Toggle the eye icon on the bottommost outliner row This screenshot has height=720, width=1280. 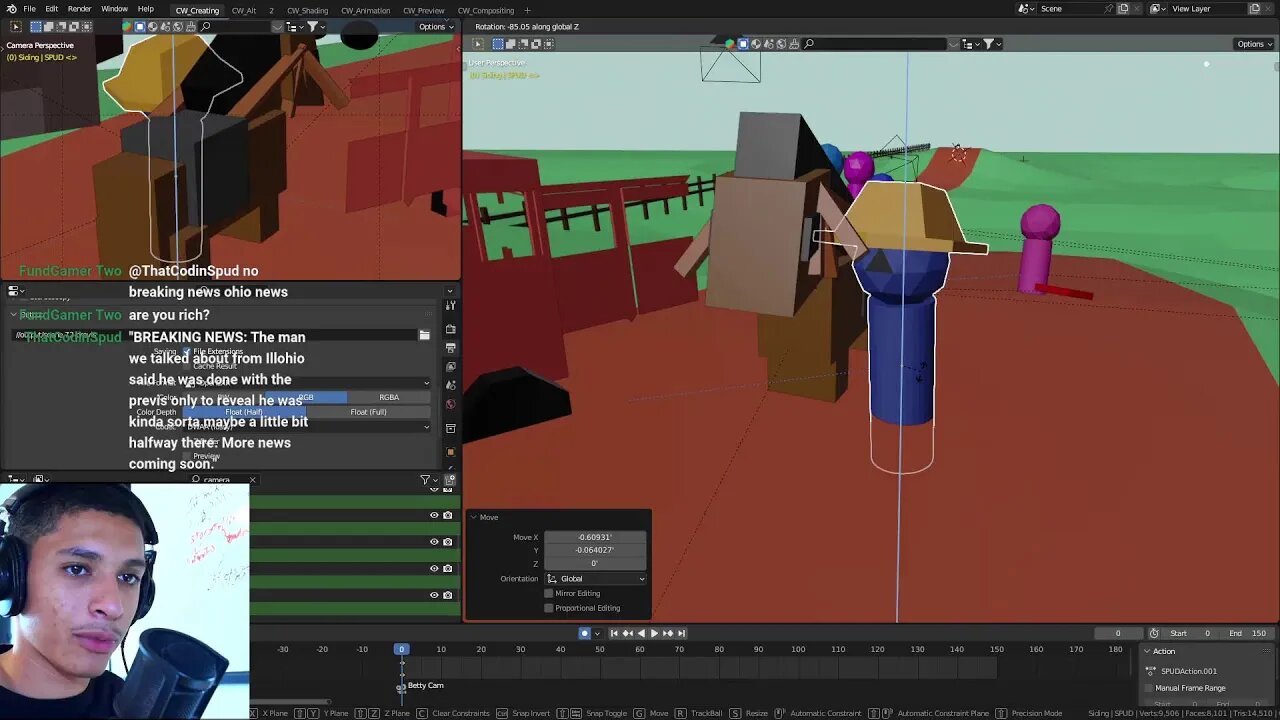pos(434,594)
